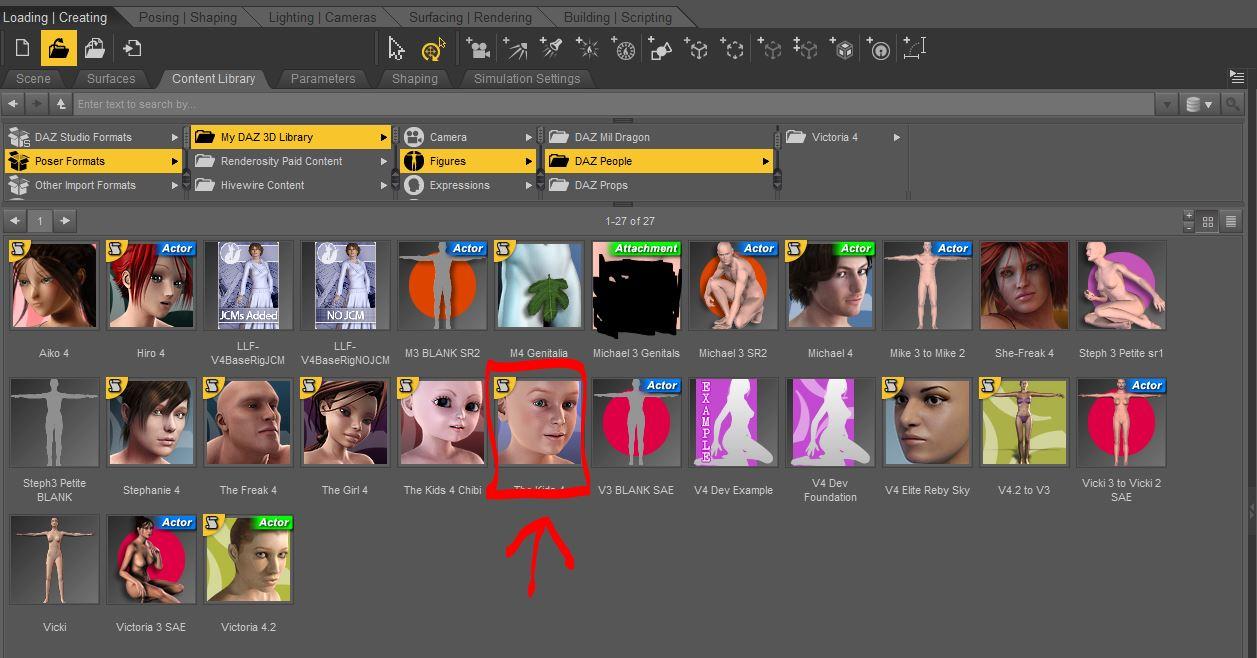The image size is (1257, 658).
Task: Switch to list view mode
Action: 1231,221
